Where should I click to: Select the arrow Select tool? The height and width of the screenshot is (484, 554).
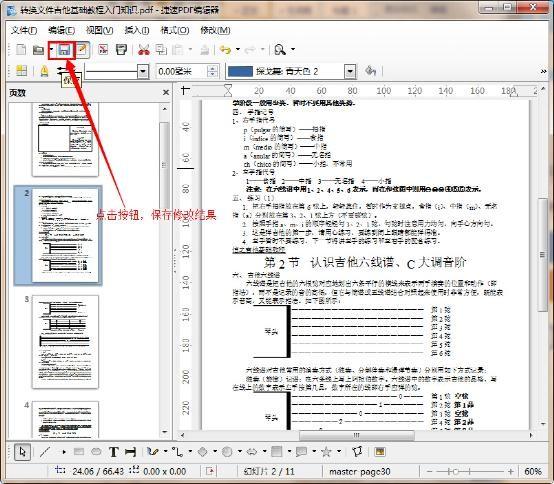23,452
